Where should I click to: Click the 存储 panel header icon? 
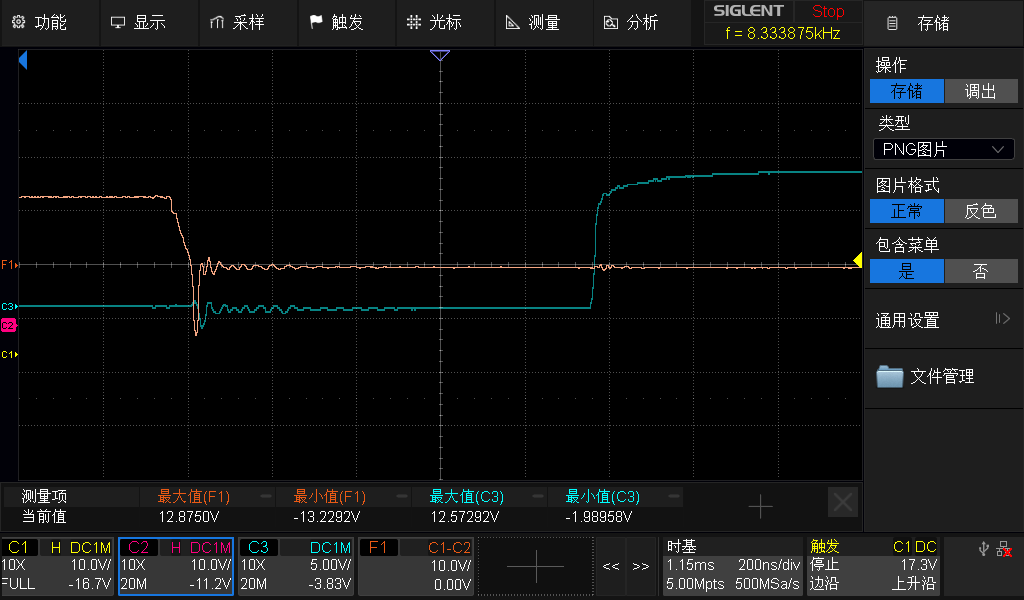(891, 24)
